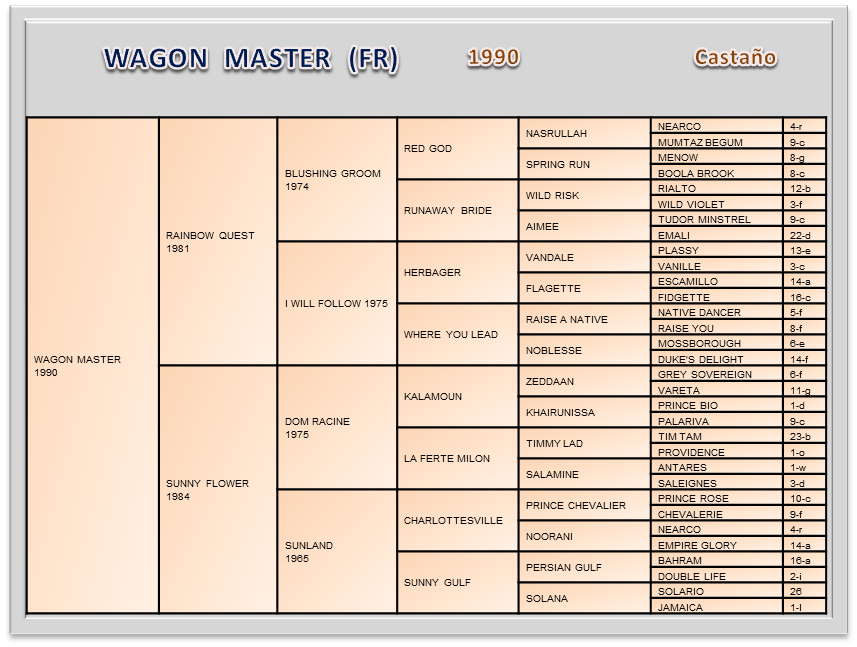Click the I WILL FOLLOW 1975 cell
Screen dimensions: 857x647
click(336, 303)
